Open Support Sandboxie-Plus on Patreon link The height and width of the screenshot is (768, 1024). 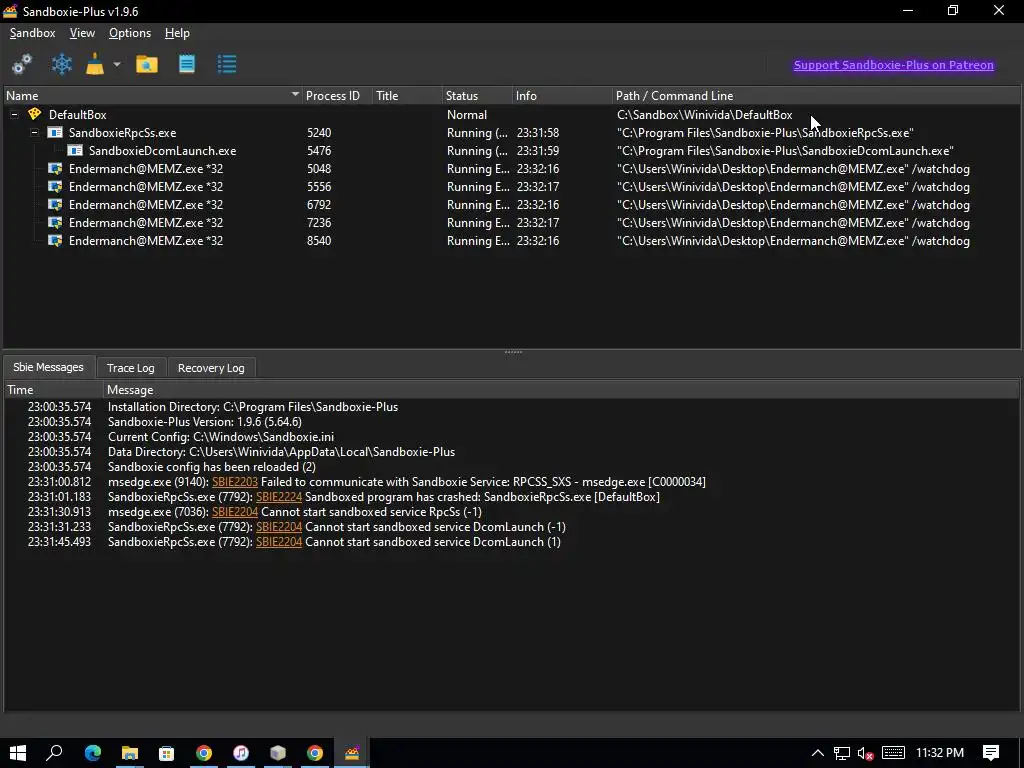893,65
